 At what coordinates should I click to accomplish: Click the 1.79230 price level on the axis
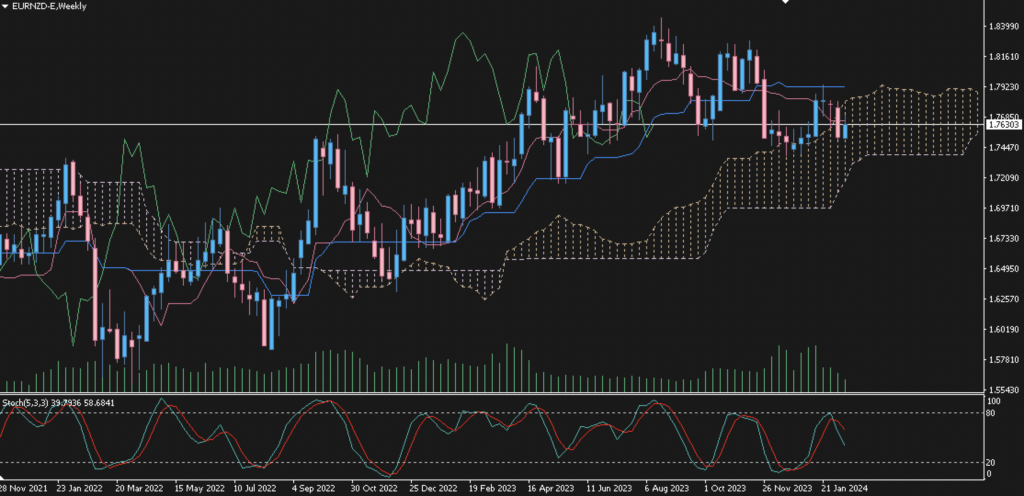pos(1003,87)
